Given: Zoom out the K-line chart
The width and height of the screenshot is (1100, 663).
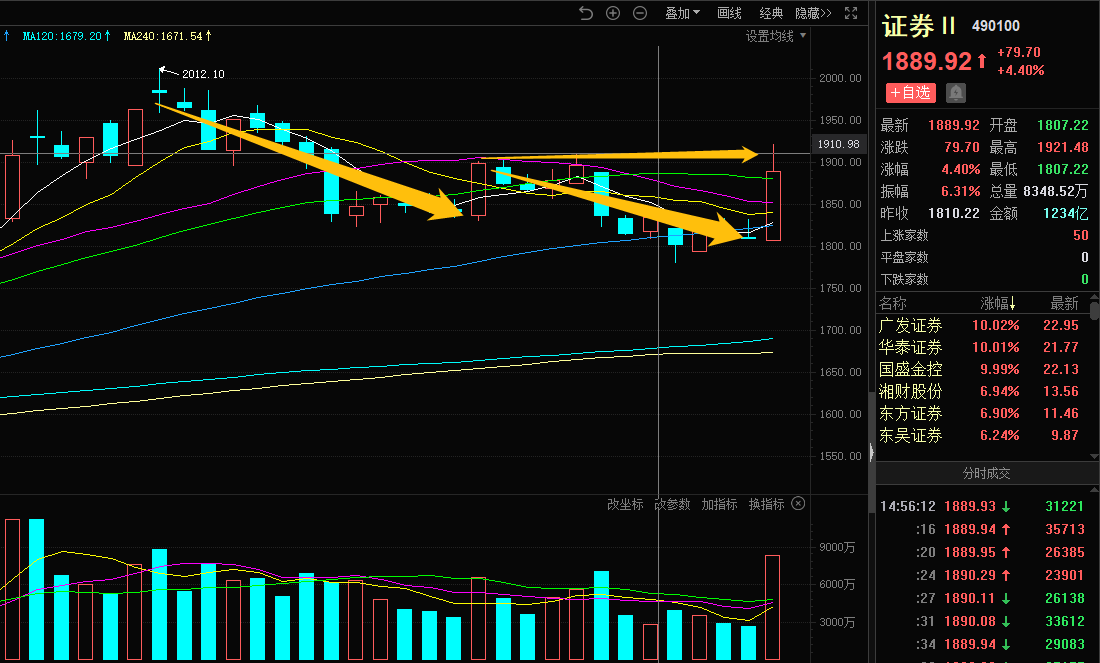Looking at the screenshot, I should click(640, 13).
